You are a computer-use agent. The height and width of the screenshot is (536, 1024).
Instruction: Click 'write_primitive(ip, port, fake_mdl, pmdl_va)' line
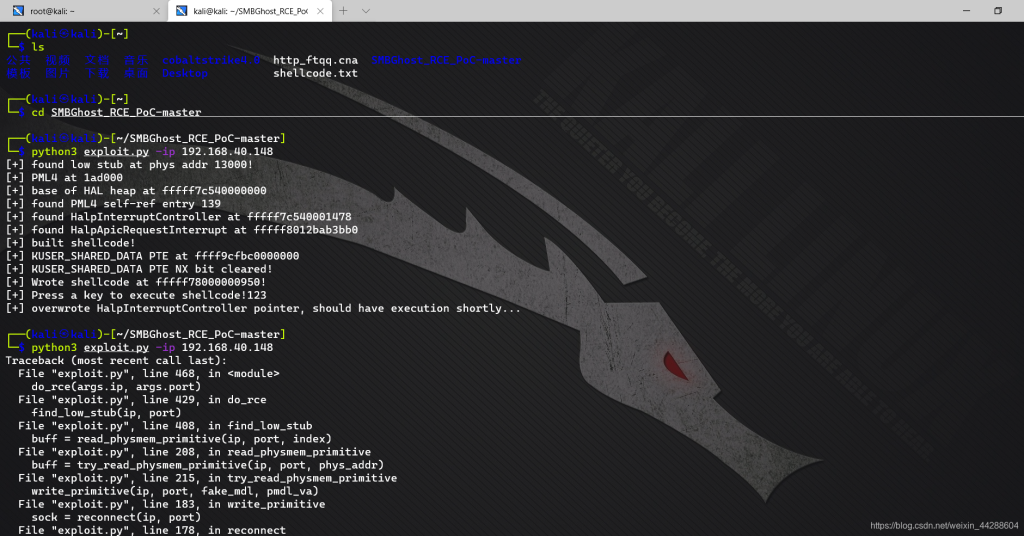pyautogui.click(x=175, y=491)
